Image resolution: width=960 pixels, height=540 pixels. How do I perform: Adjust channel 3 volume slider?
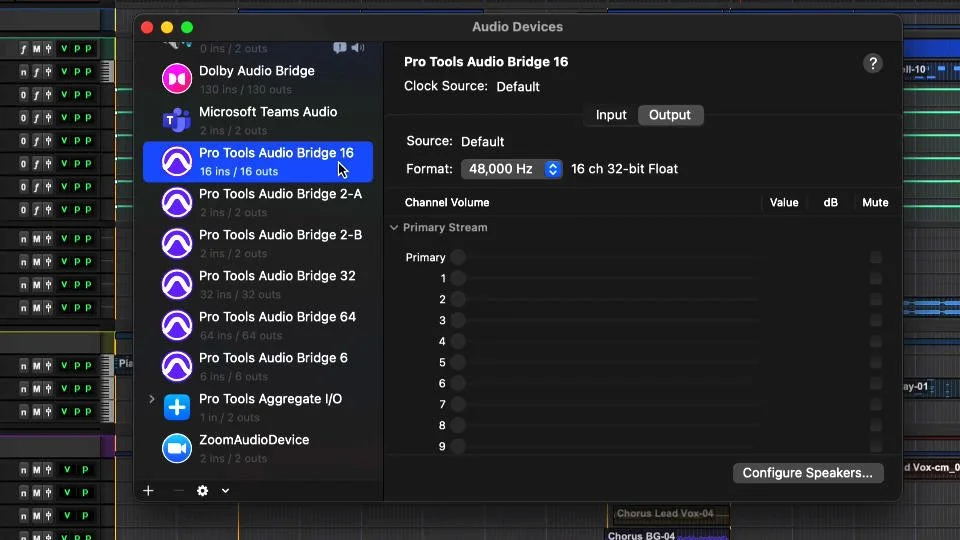tap(606, 320)
